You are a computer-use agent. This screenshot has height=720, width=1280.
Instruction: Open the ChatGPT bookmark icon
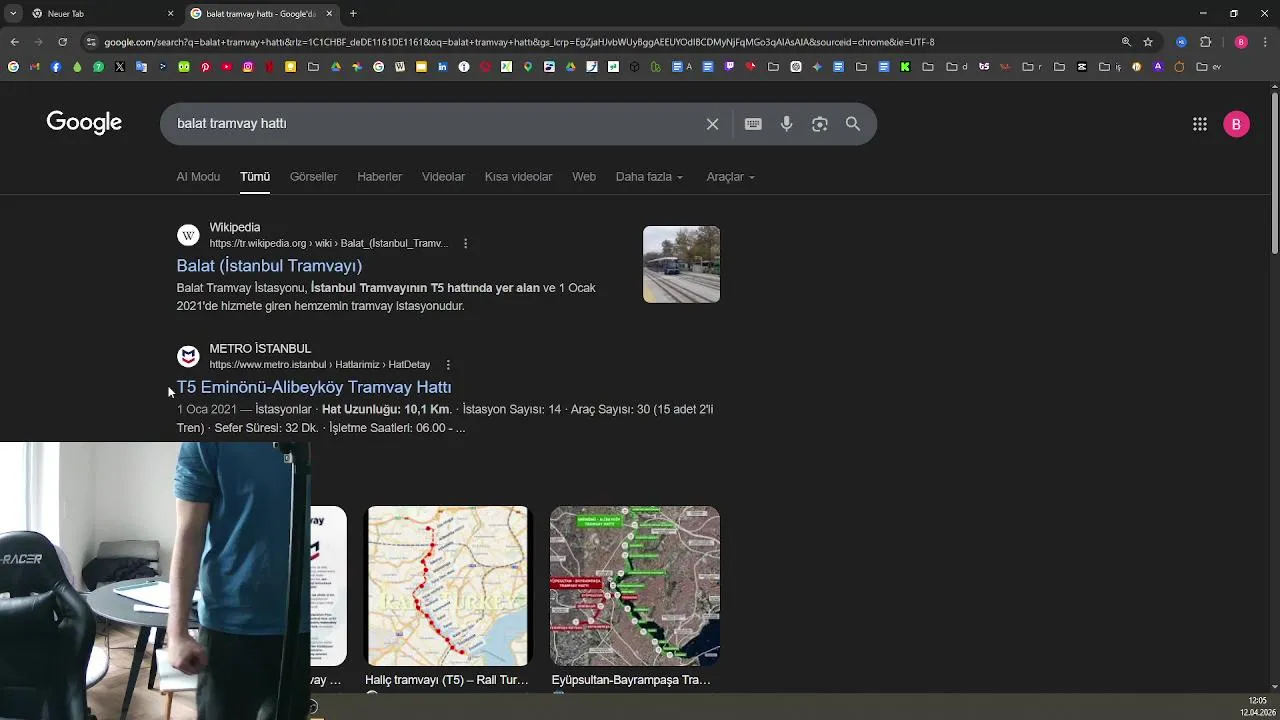(x=796, y=67)
